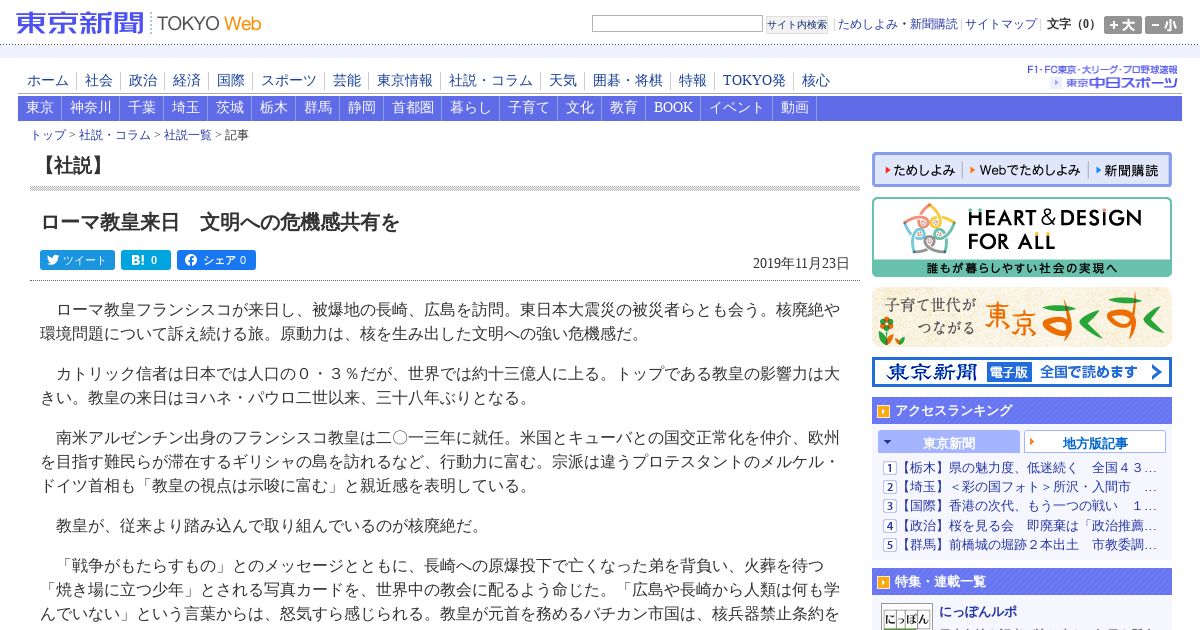Viewport: 1200px width, 630px height.
Task: Open BOOK in blue bar
Action: tap(673, 108)
